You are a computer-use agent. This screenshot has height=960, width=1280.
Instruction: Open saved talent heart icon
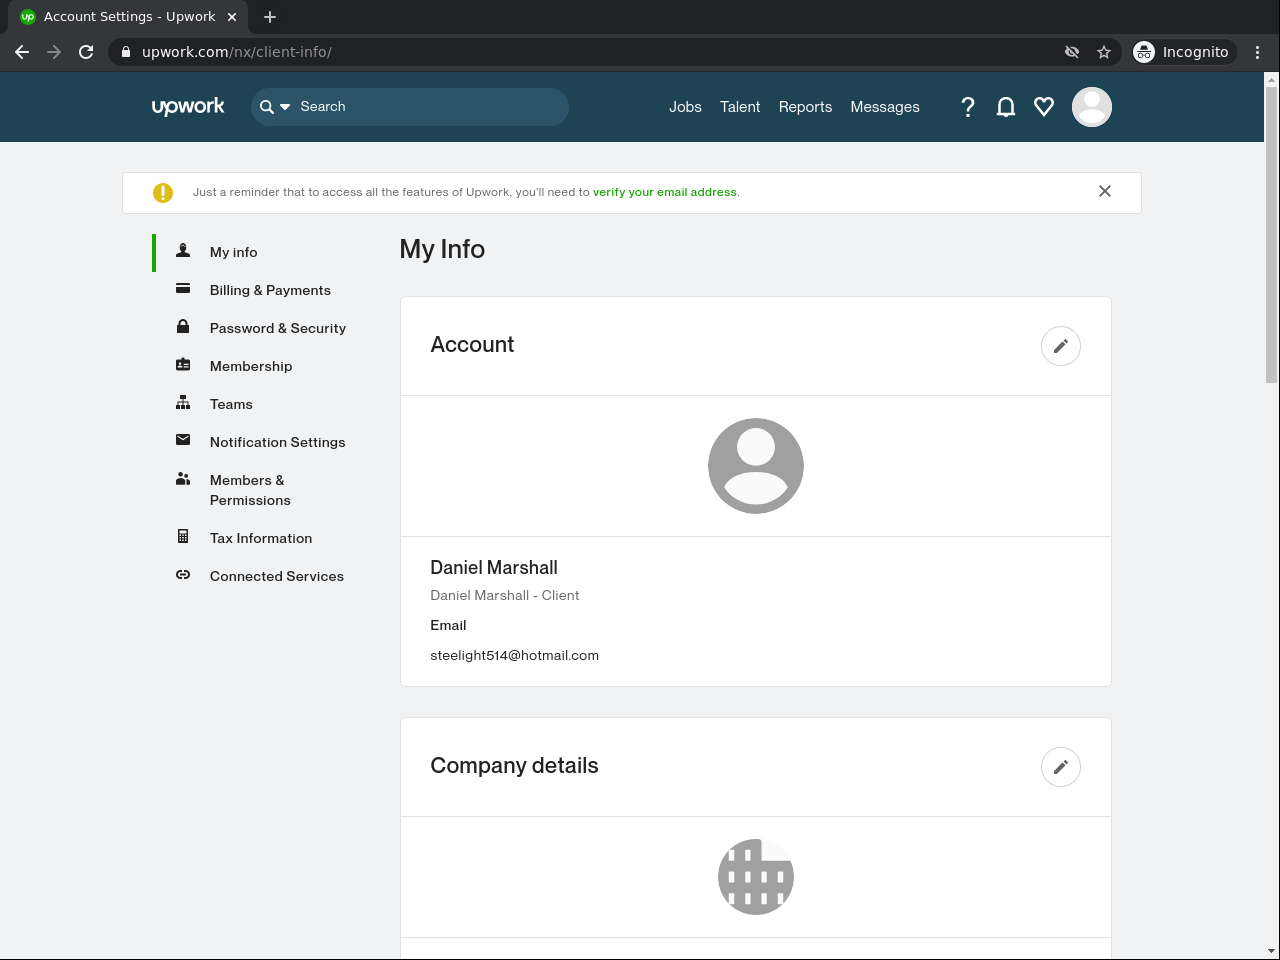(1044, 107)
